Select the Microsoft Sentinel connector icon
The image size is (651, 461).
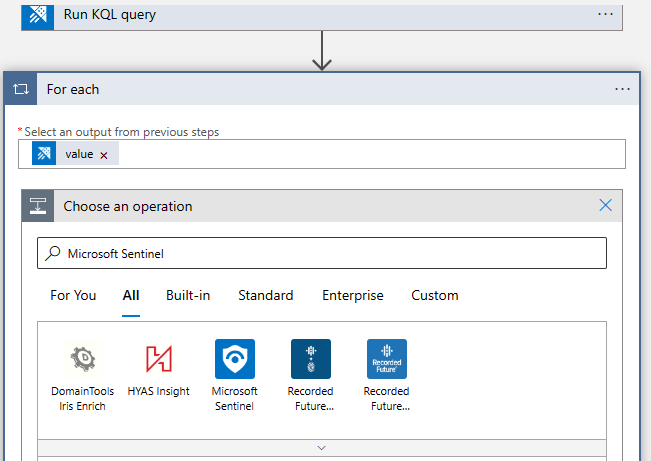pos(235,359)
